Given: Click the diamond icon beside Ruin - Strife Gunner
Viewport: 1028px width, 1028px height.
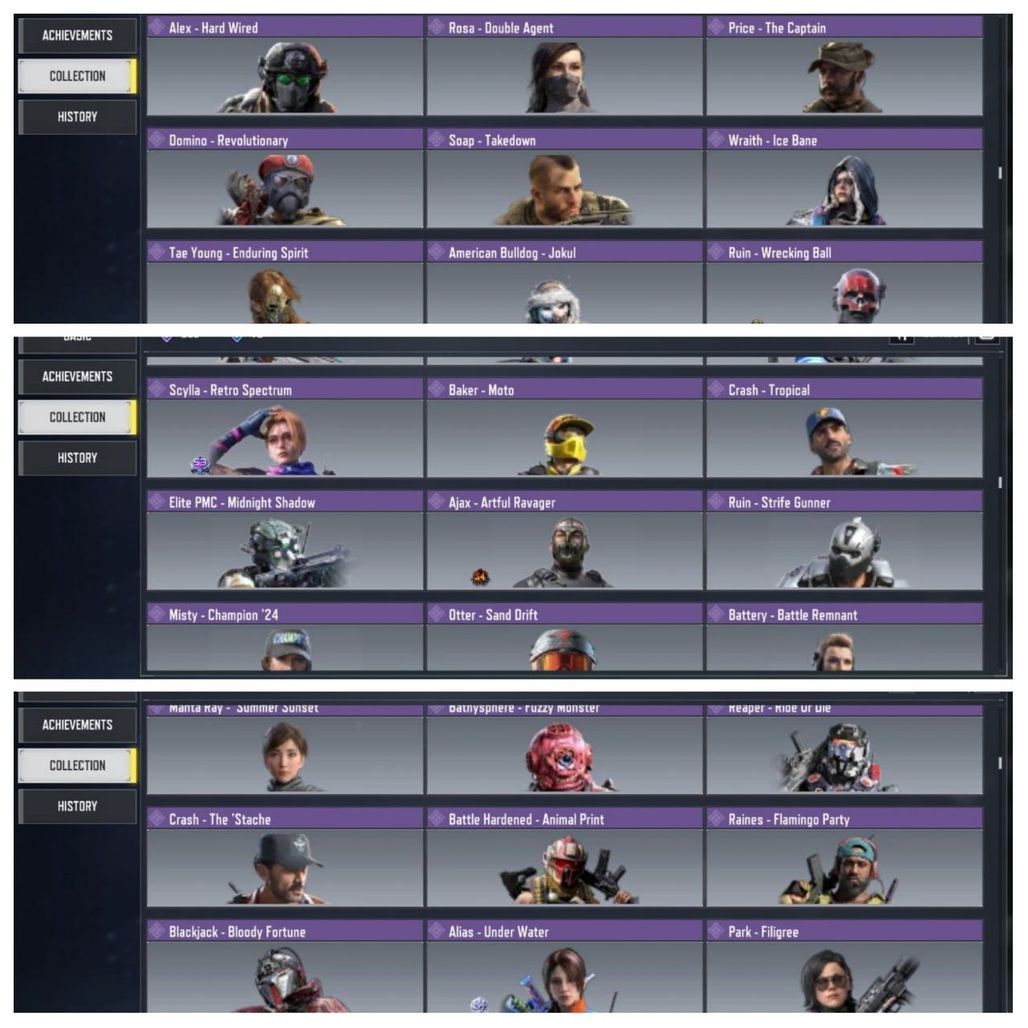Looking at the screenshot, I should point(716,502).
